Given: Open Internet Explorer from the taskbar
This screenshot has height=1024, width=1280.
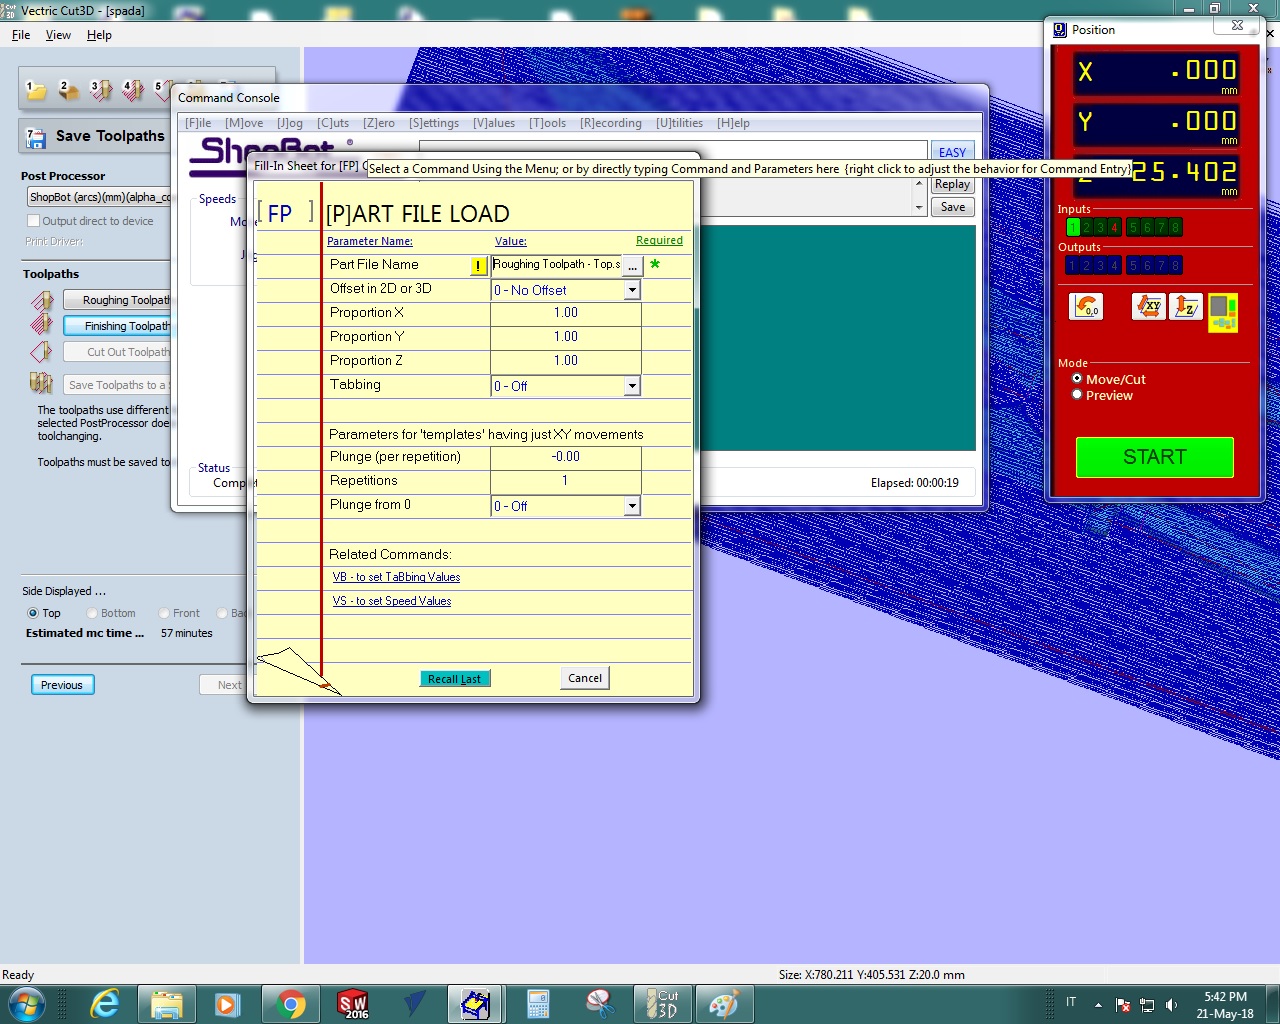Looking at the screenshot, I should pyautogui.click(x=104, y=1003).
